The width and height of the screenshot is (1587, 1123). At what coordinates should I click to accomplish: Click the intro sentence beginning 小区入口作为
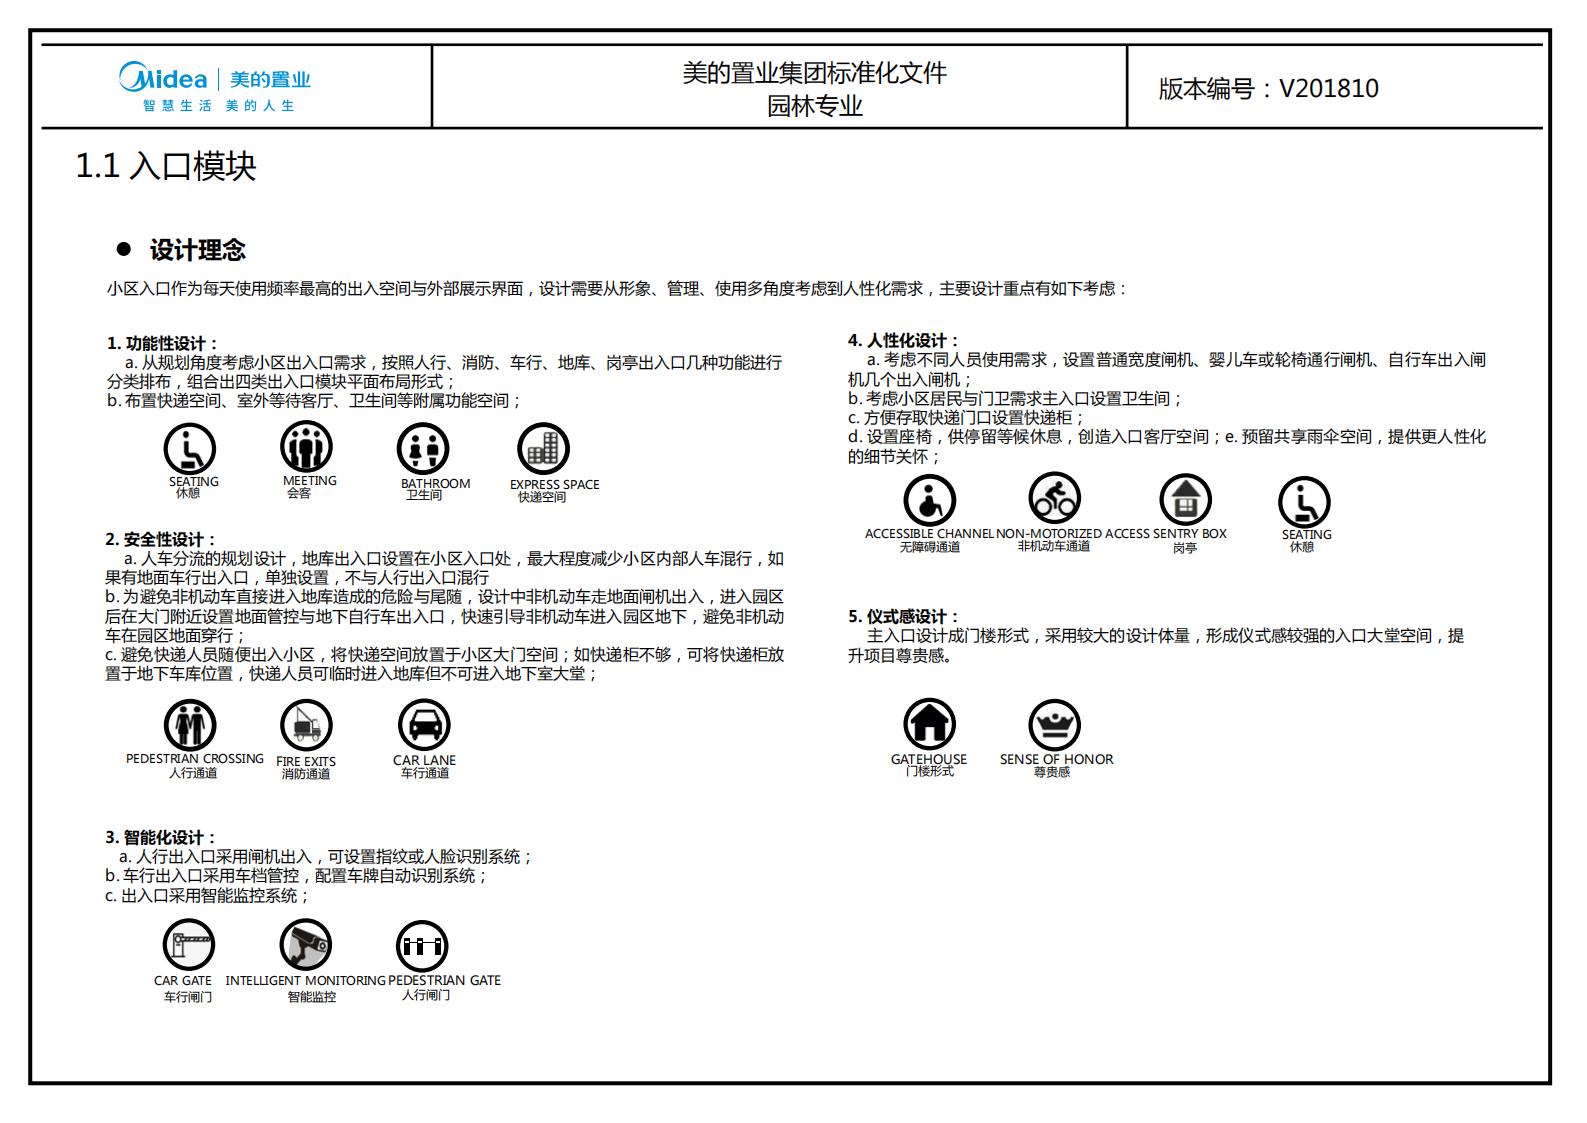pos(617,289)
